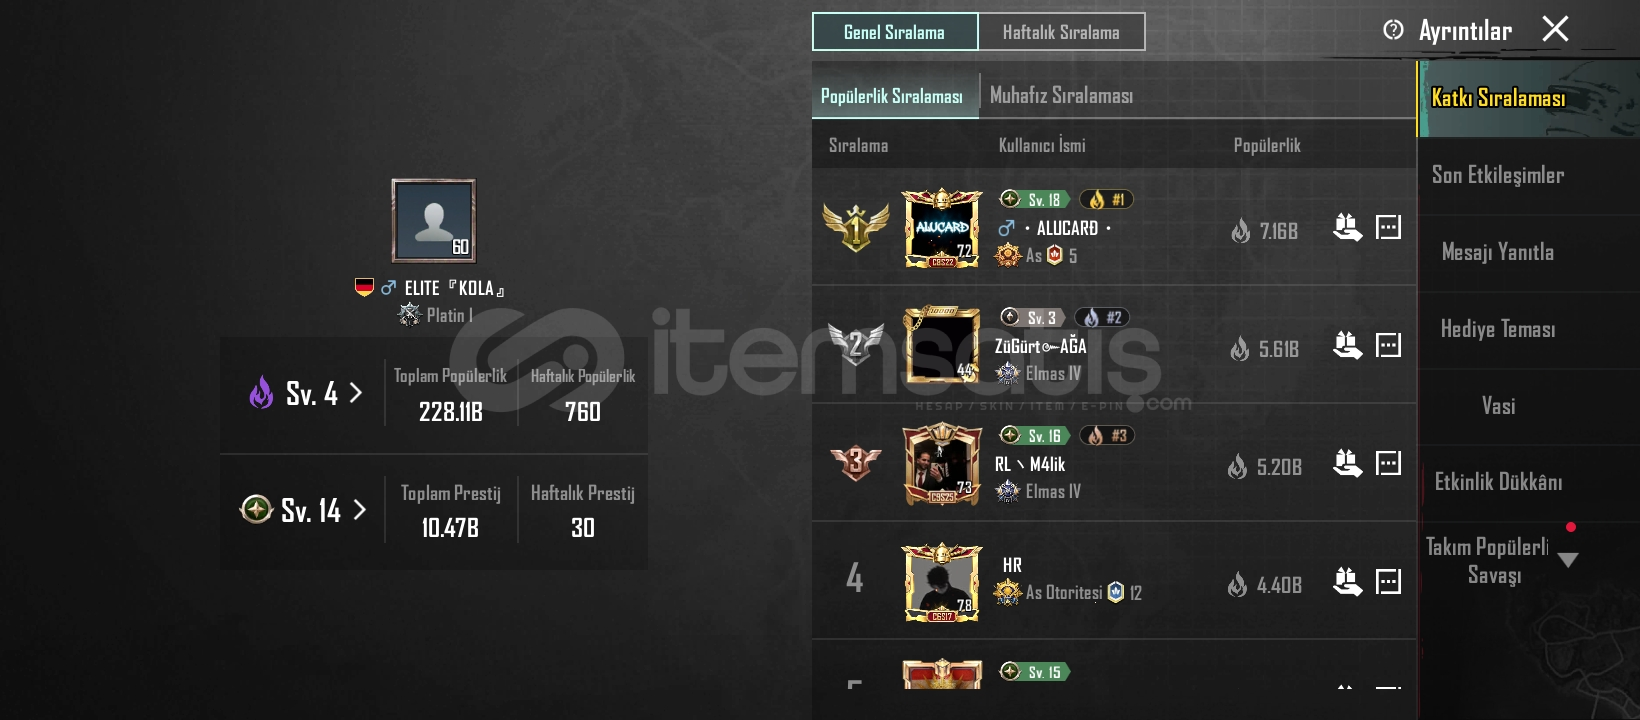Switch to the Haftalık Sıralama toggle
The height and width of the screenshot is (720, 1640).
click(1061, 32)
